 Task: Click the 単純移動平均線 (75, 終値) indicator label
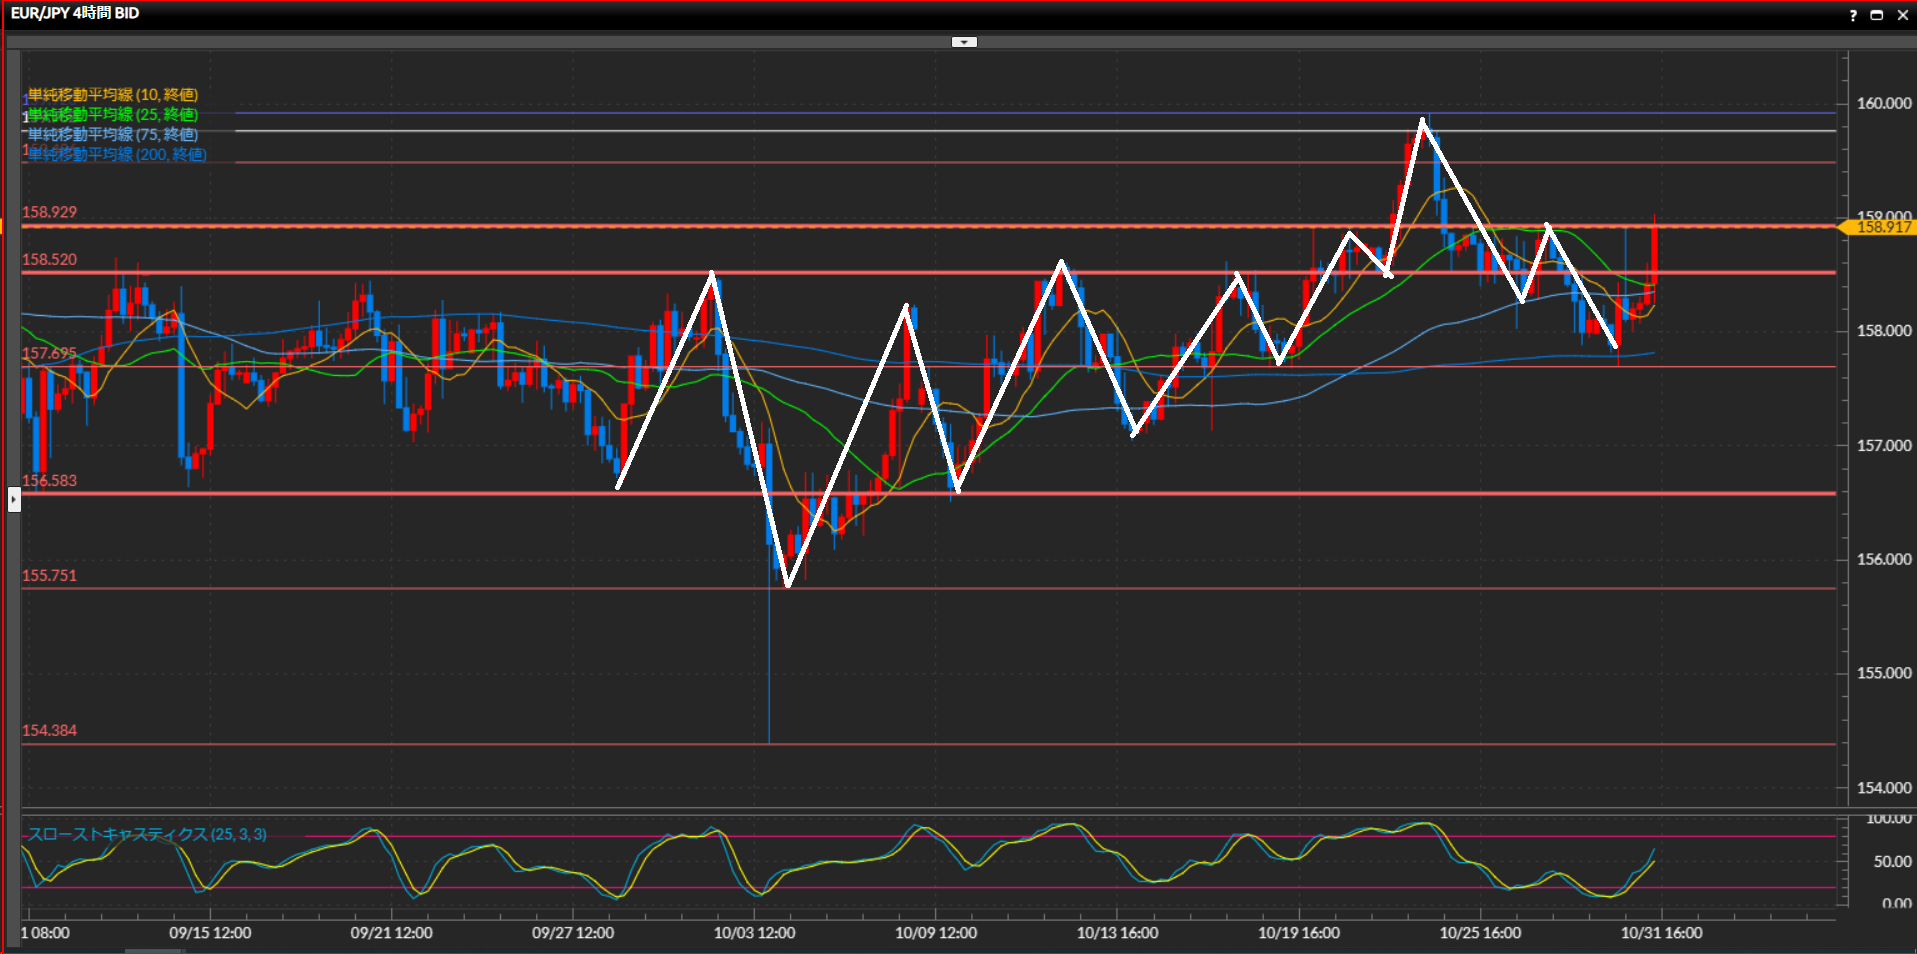pyautogui.click(x=112, y=134)
